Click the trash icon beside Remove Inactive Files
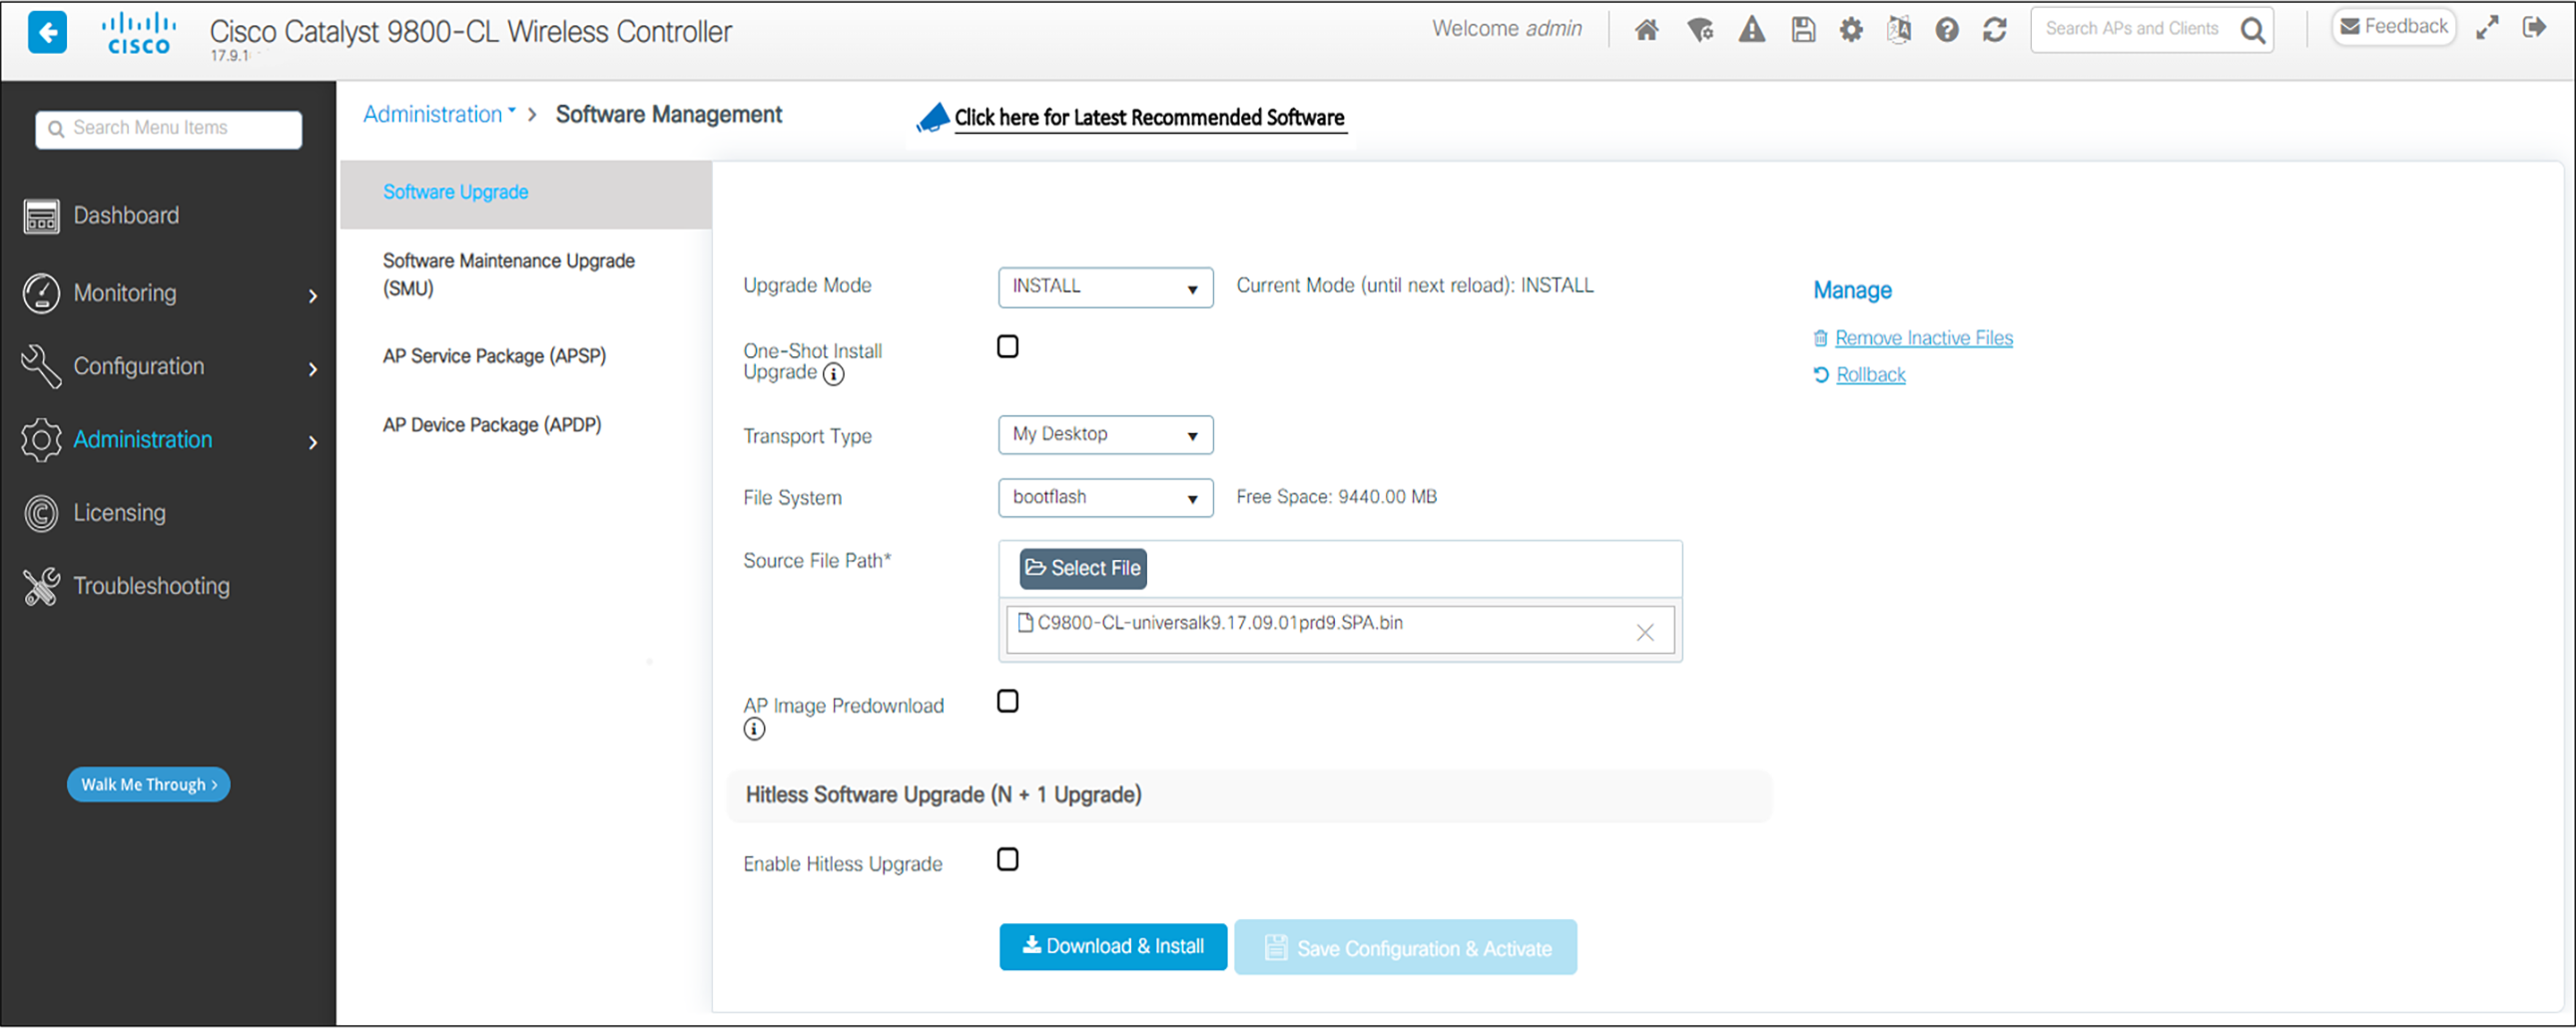The image size is (2576, 1028). pos(1820,338)
